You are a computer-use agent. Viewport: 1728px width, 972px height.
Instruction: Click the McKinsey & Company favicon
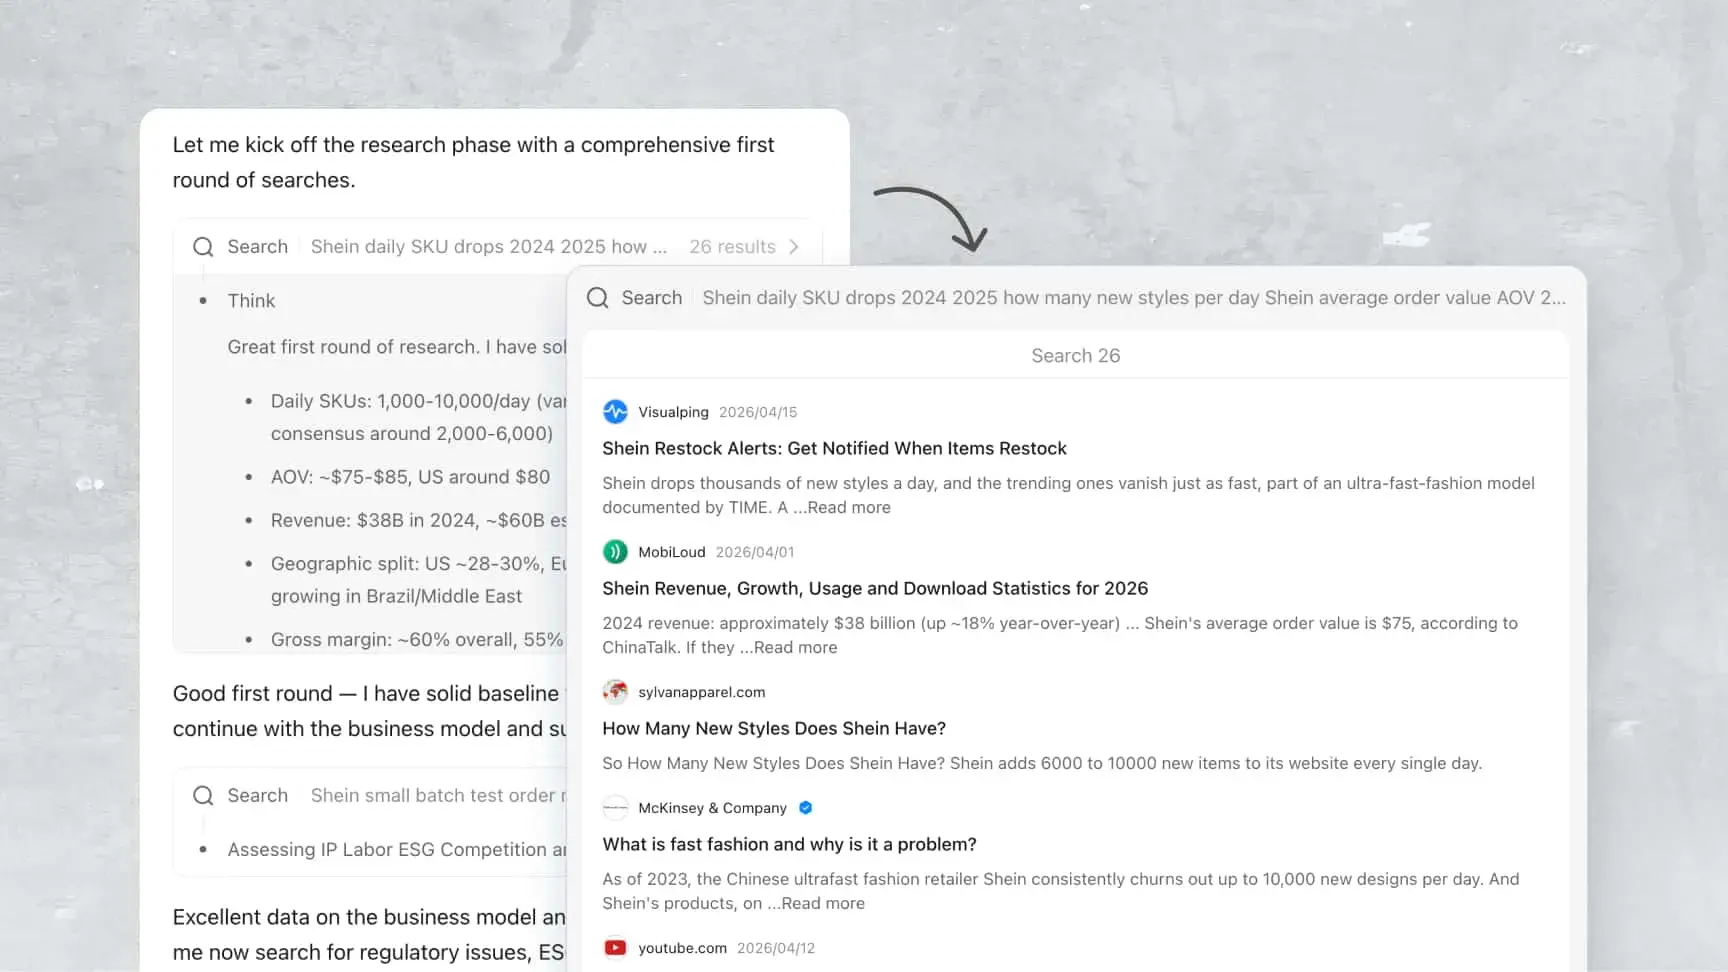point(615,808)
